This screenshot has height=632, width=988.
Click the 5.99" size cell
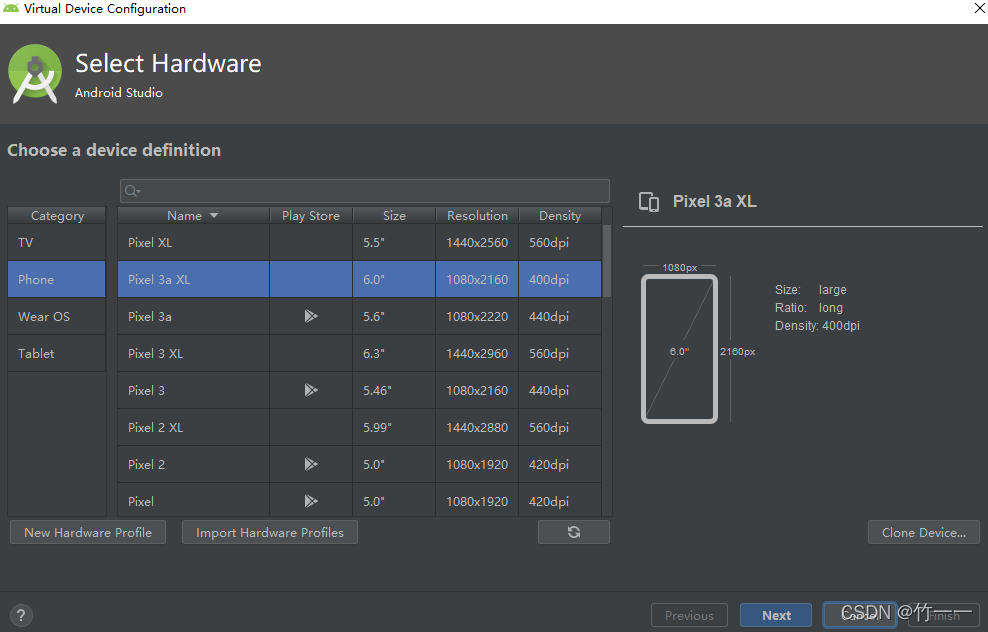tap(394, 427)
